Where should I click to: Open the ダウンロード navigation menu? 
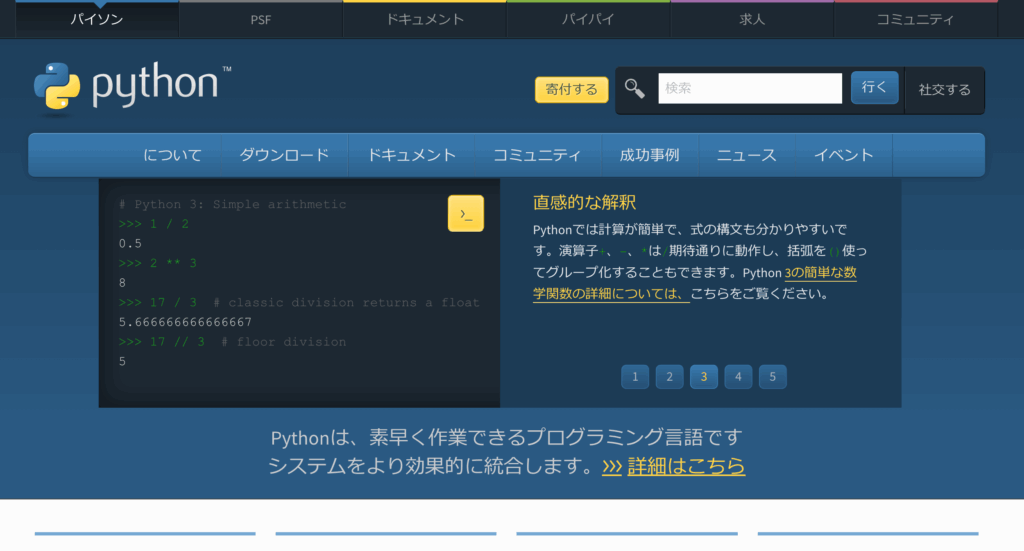click(284, 155)
